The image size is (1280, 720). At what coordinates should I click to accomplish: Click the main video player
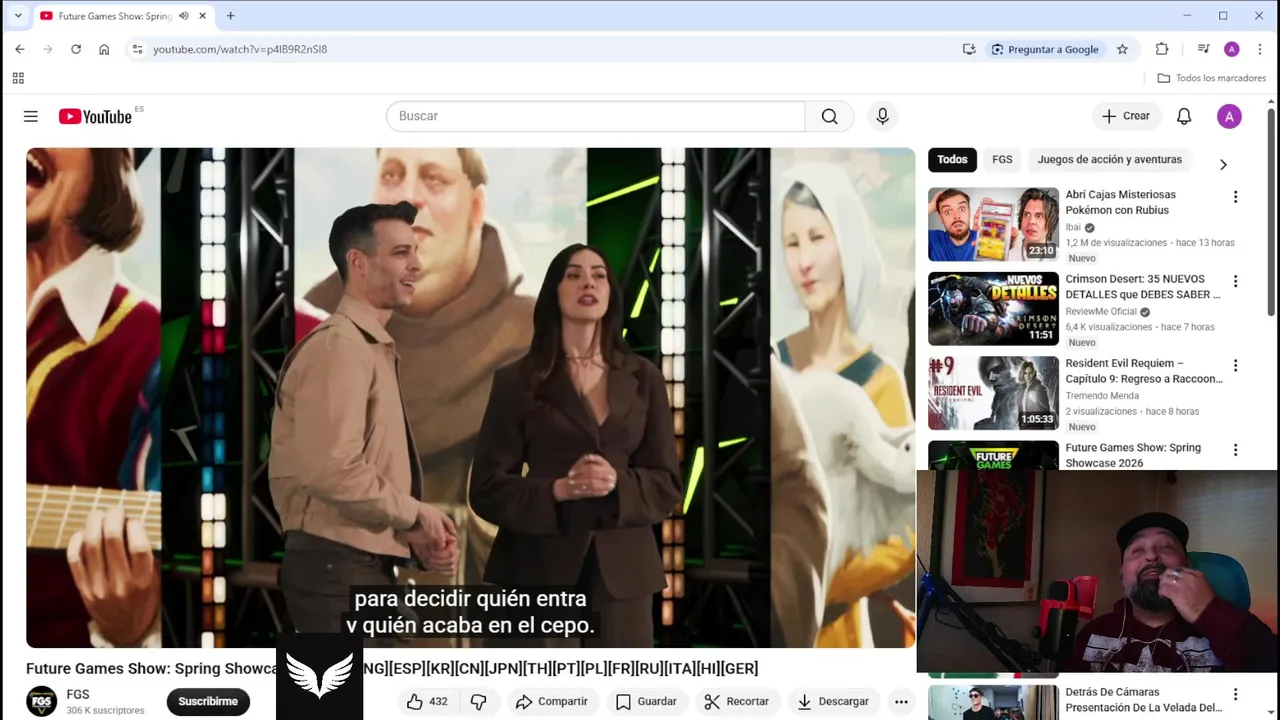click(x=470, y=398)
